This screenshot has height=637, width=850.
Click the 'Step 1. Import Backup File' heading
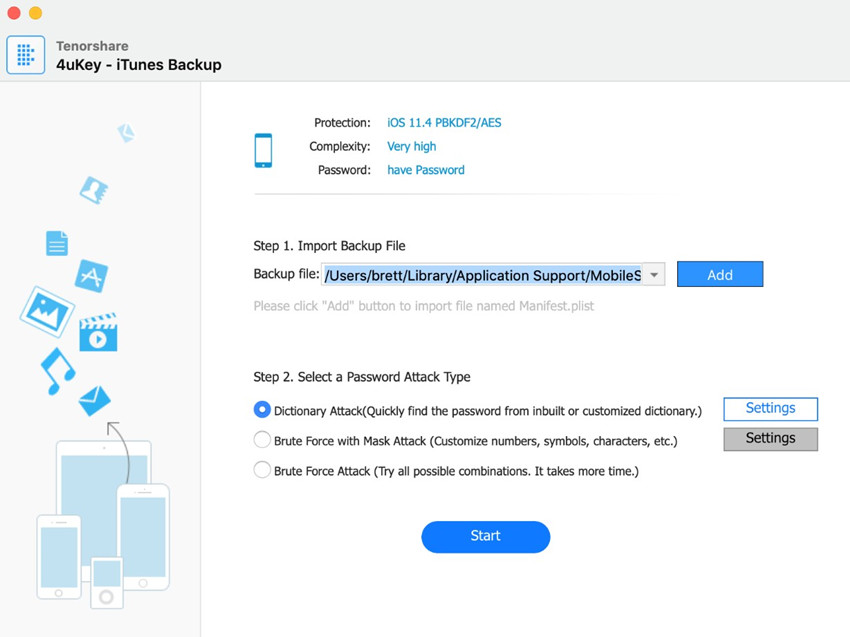click(329, 246)
